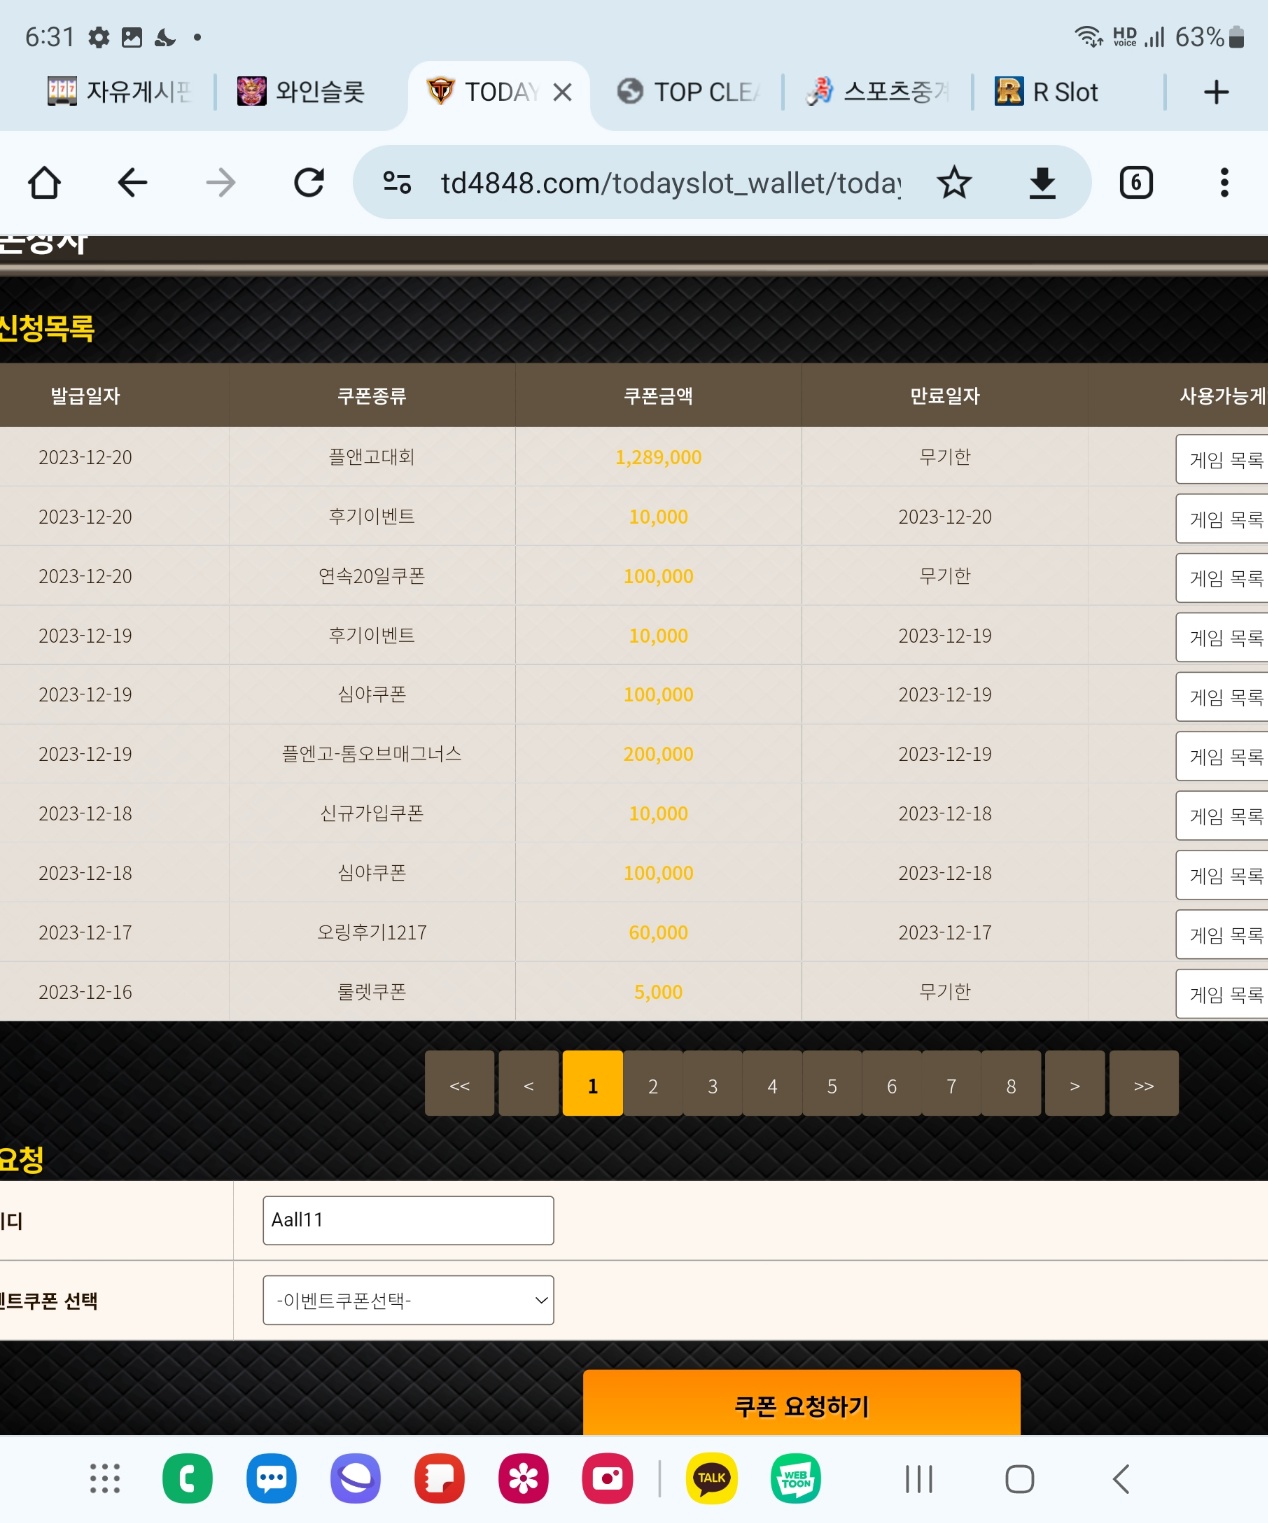Go to first page with << button
The height and width of the screenshot is (1523, 1268).
coord(460,1084)
